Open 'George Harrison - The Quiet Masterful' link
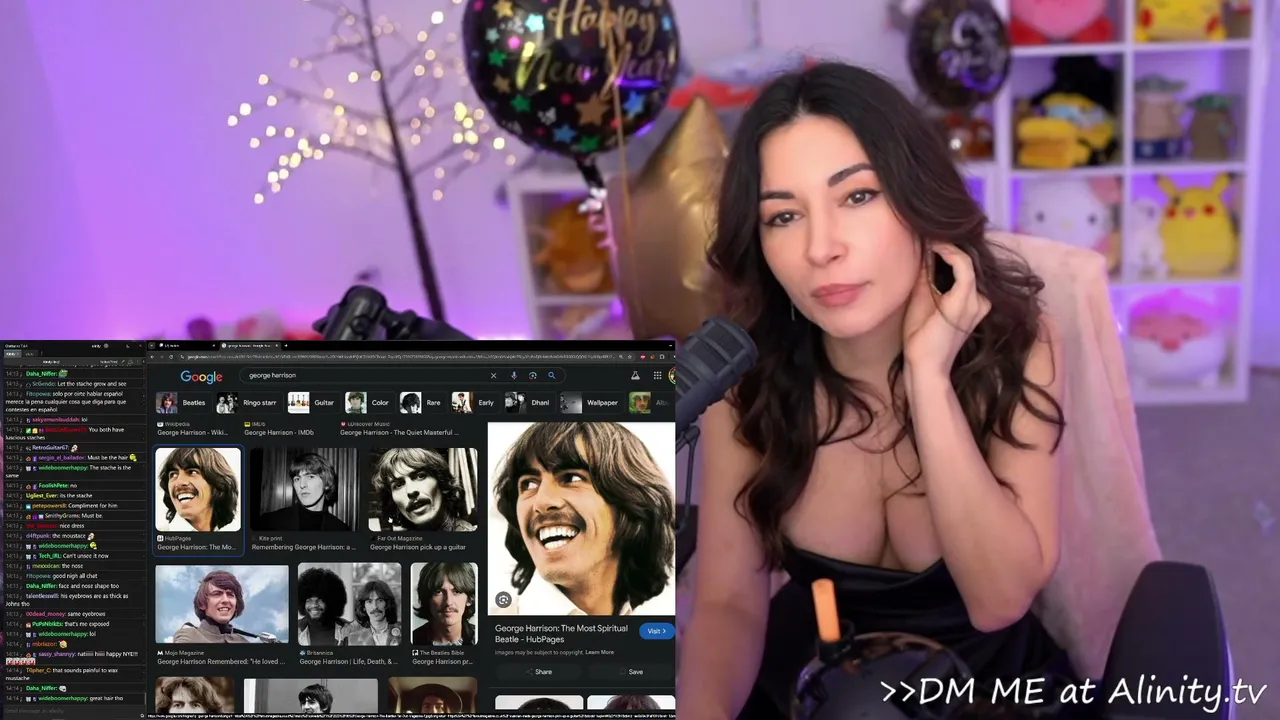This screenshot has width=1280, height=720. coord(399,433)
